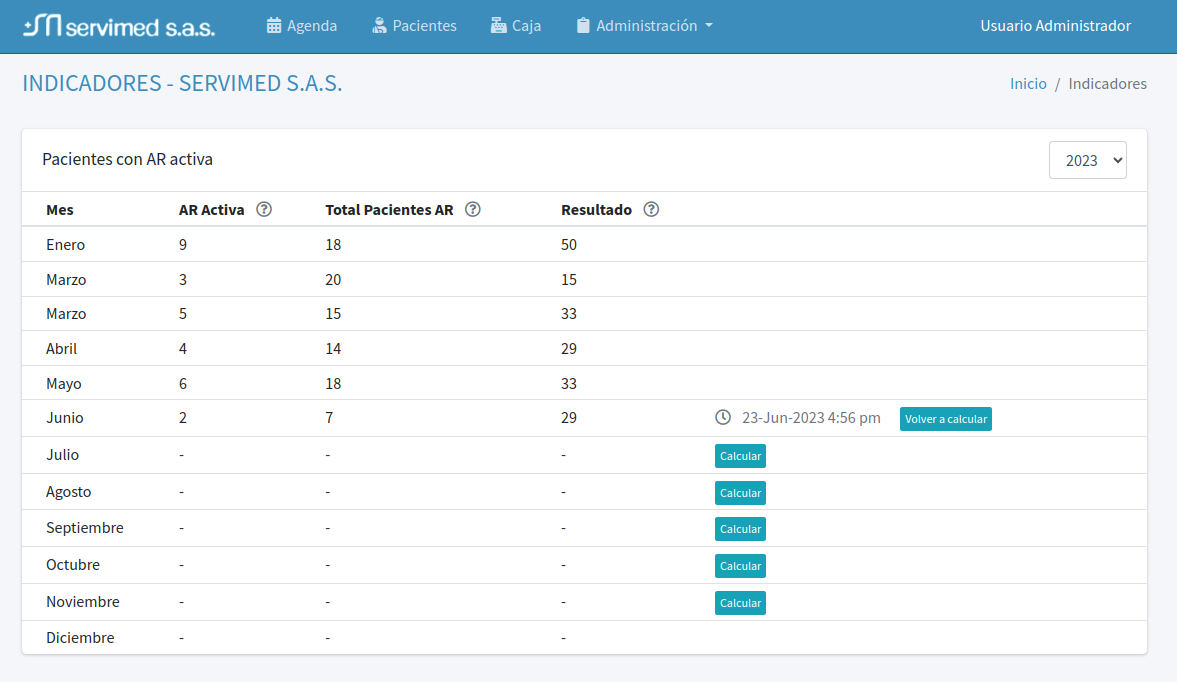The image size is (1177, 682).
Task: Click the Servimed s.a.s. logo
Action: (119, 26)
